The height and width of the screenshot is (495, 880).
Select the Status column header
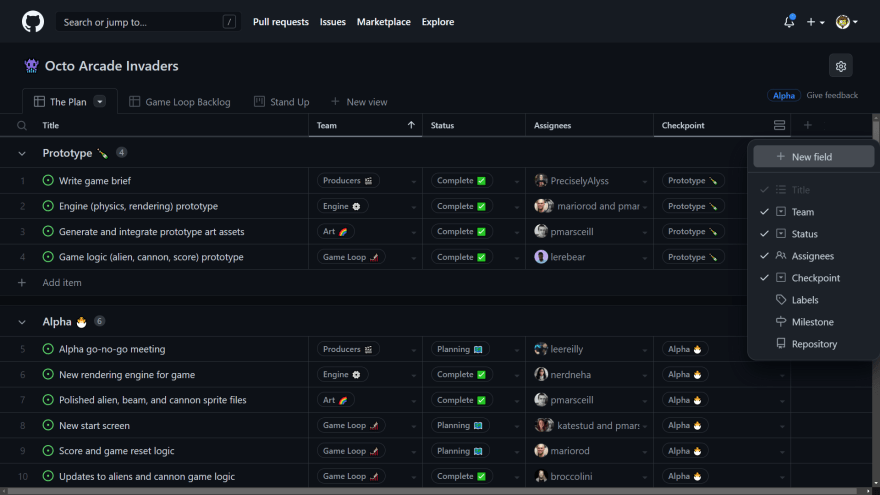tap(474, 125)
